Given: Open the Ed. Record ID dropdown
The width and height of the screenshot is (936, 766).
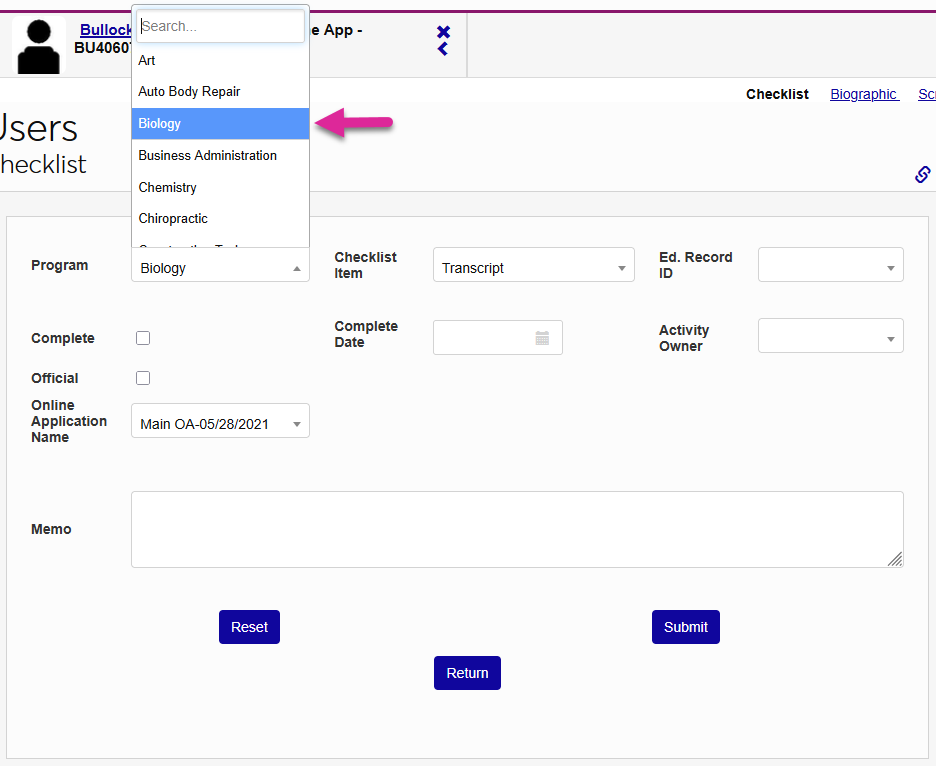Looking at the screenshot, I should pos(830,266).
